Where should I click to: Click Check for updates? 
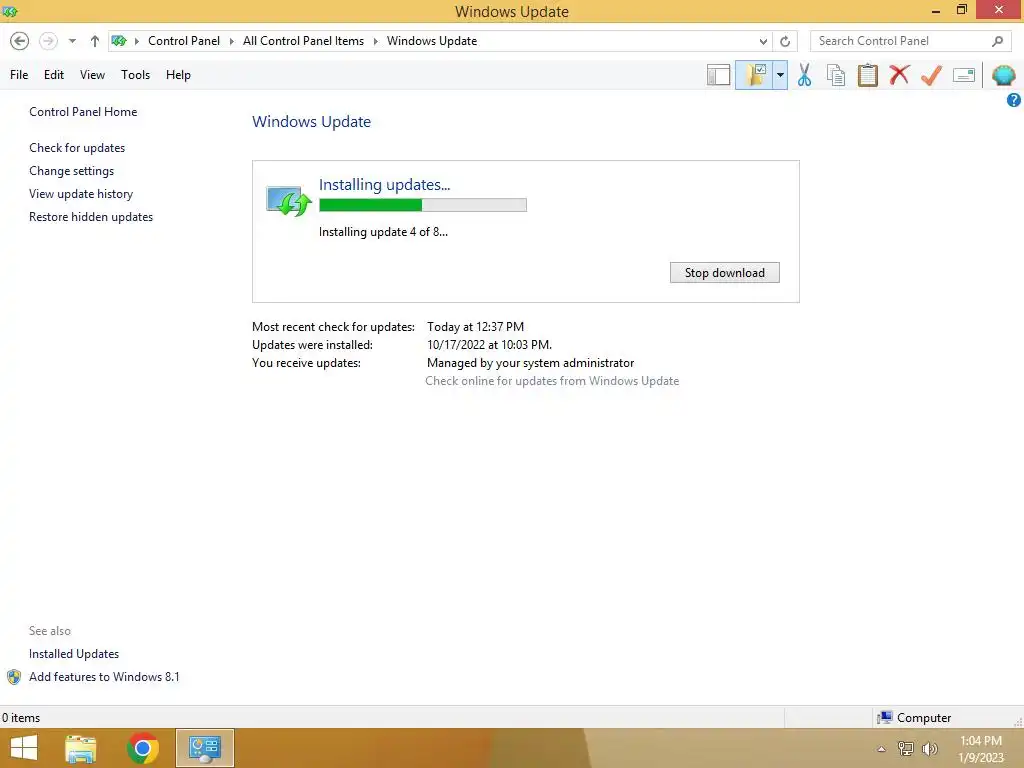[x=77, y=148]
